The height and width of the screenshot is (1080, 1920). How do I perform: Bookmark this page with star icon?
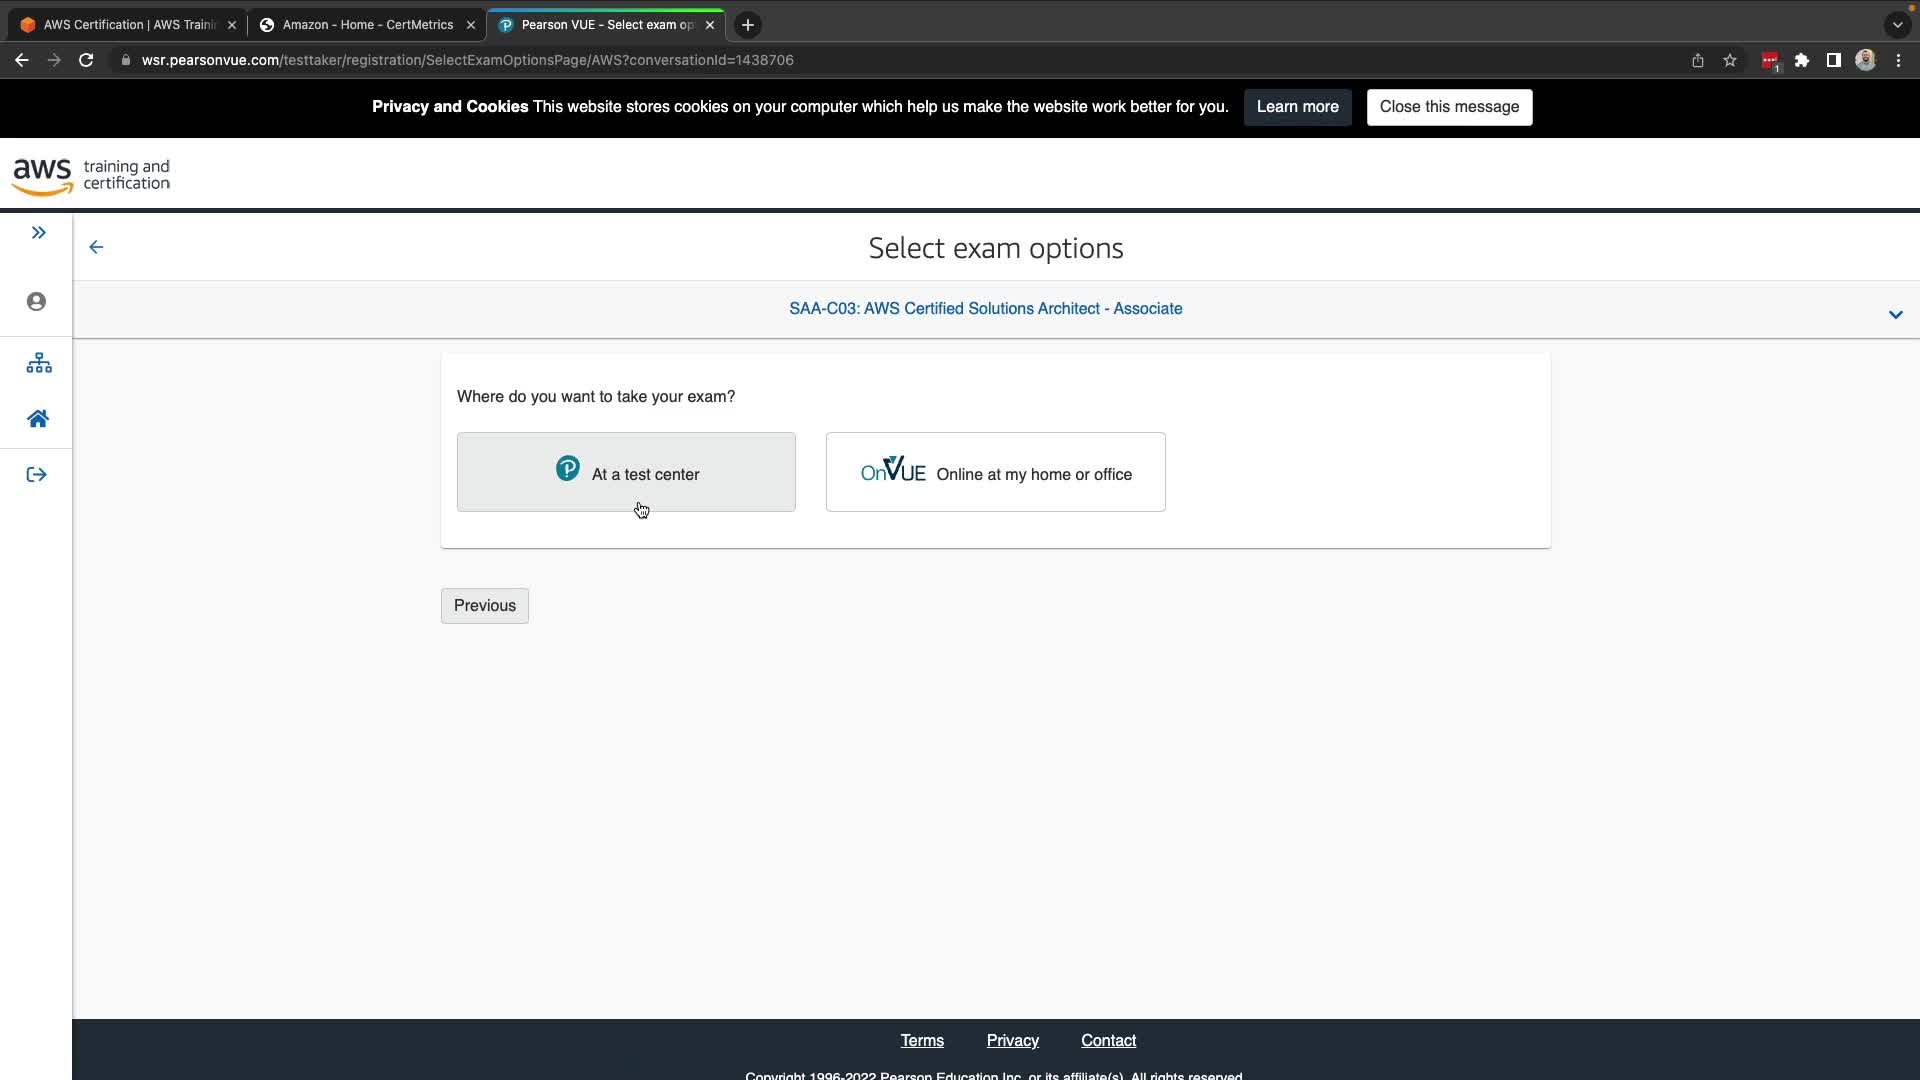click(1730, 60)
